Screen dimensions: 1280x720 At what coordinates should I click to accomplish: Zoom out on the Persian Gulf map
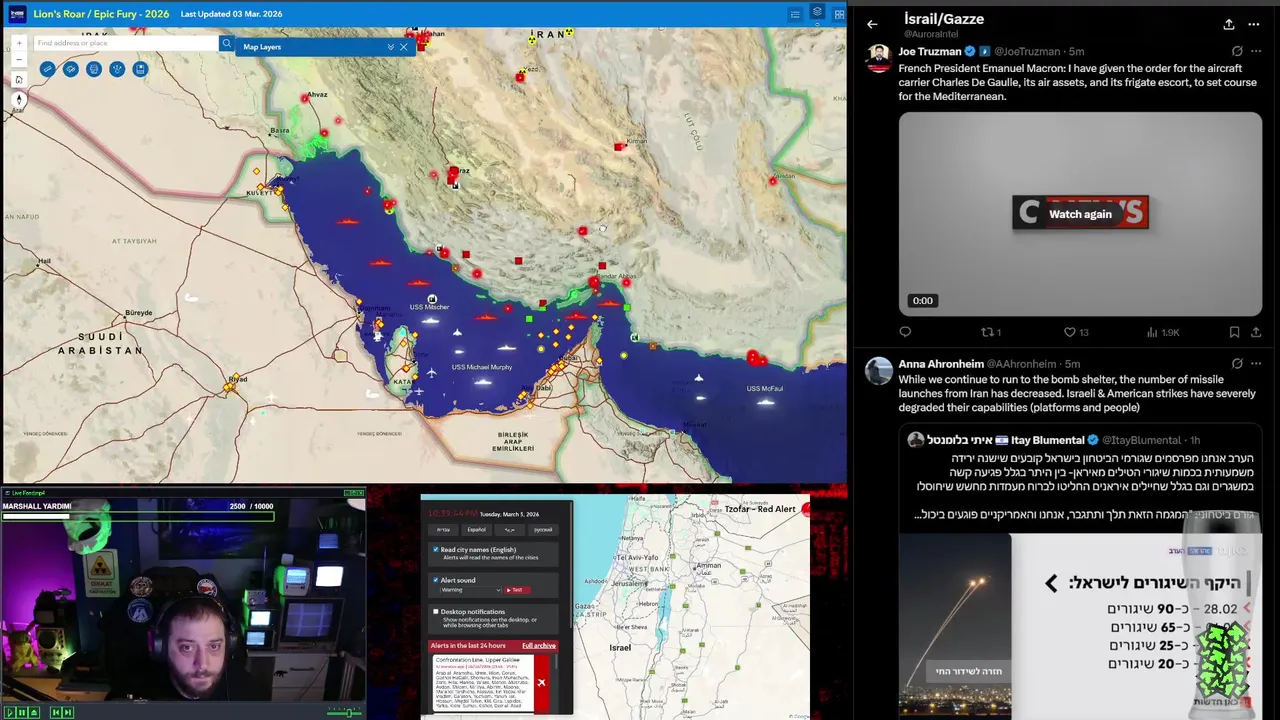point(19,59)
